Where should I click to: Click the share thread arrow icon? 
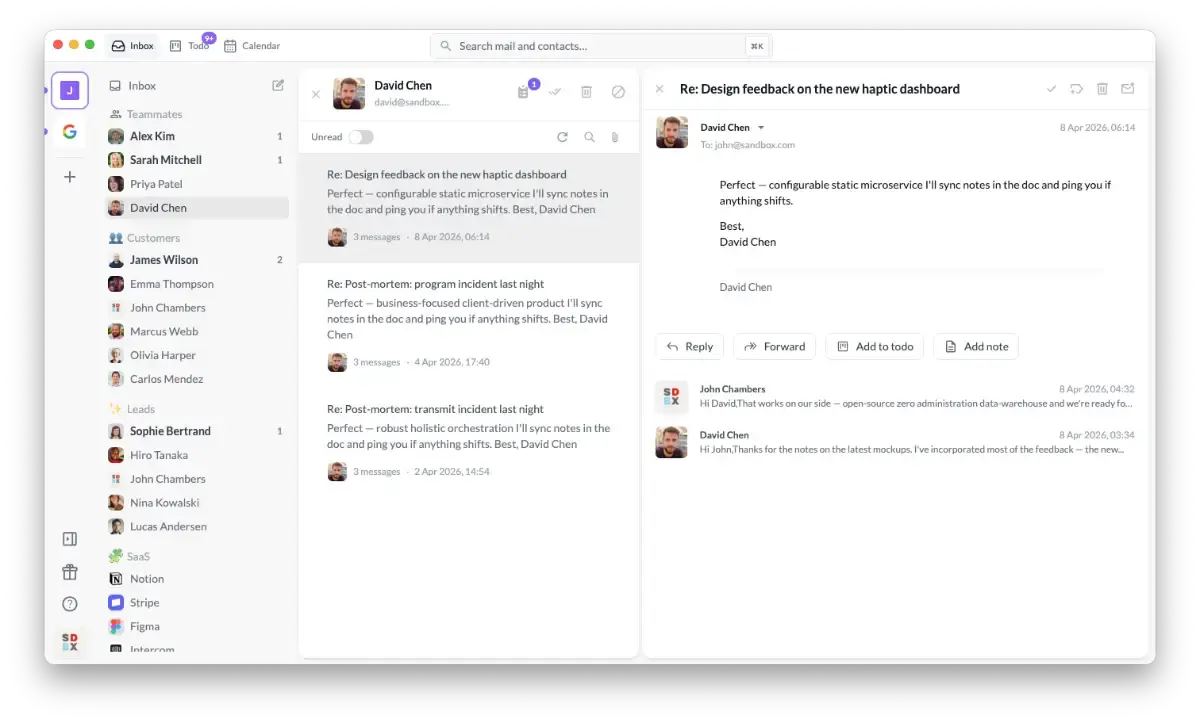click(x=1076, y=89)
